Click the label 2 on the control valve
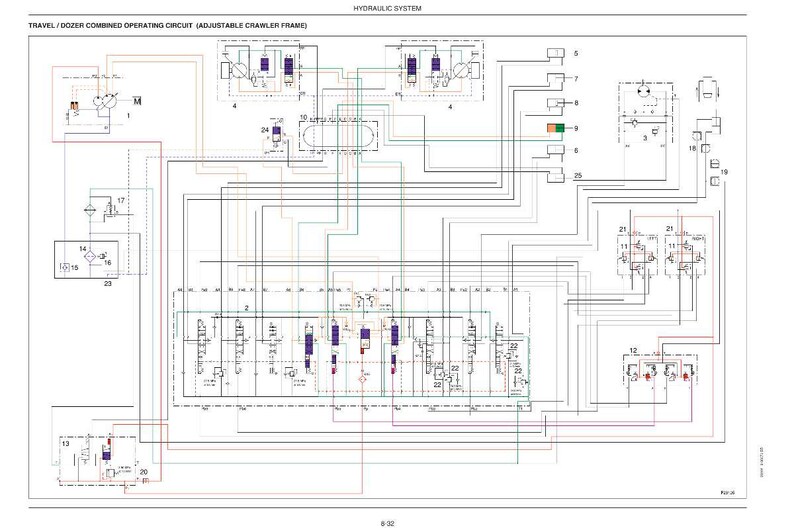Image resolution: width=794 pixels, height=528 pixels. click(247, 308)
